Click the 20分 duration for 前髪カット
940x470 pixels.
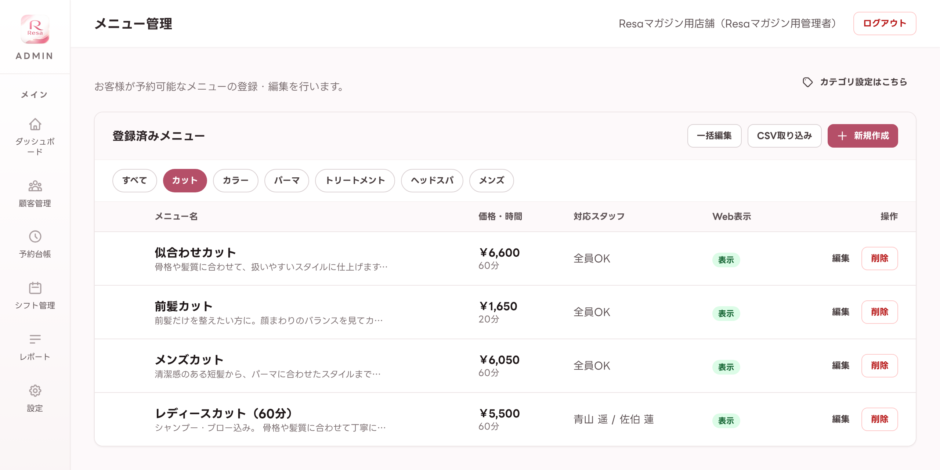489,319
